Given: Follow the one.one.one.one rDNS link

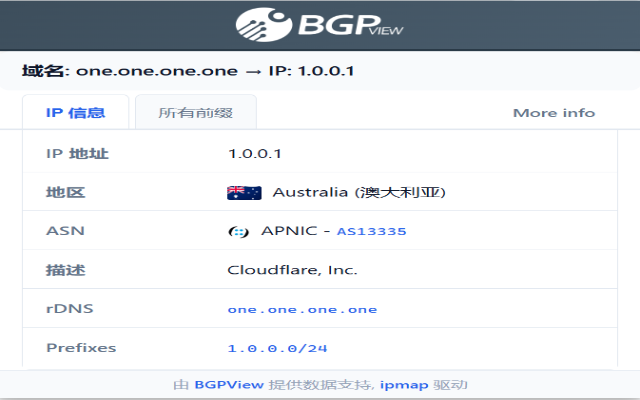Looking at the screenshot, I should click(x=302, y=310).
